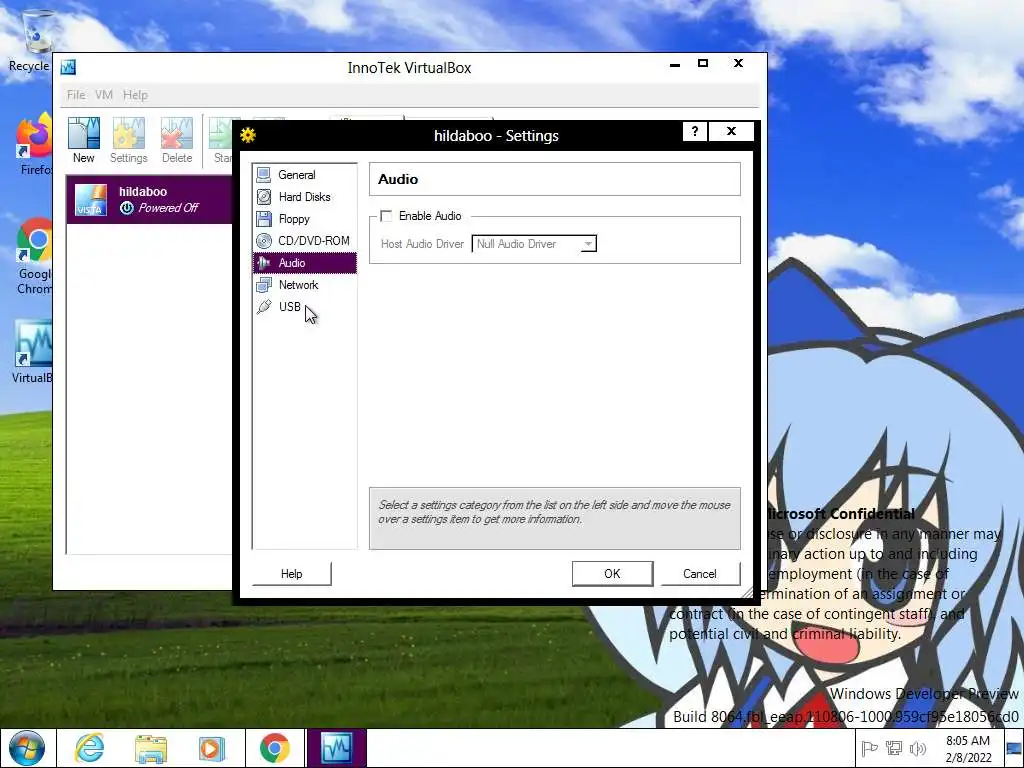The width and height of the screenshot is (1024, 768).
Task: Select hildaboo virtual machine entry
Action: (x=150, y=200)
